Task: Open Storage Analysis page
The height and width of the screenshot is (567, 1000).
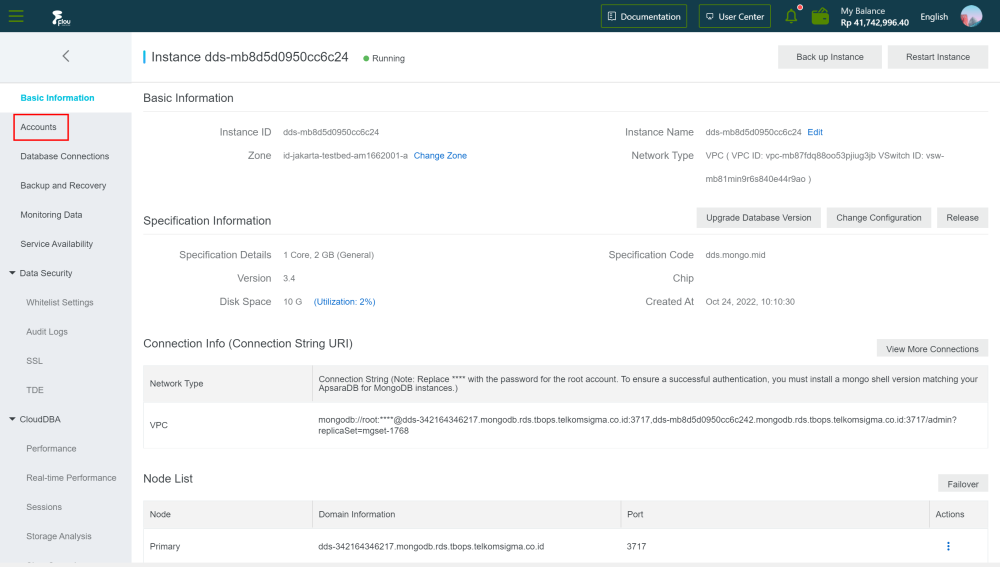Action: point(59,536)
